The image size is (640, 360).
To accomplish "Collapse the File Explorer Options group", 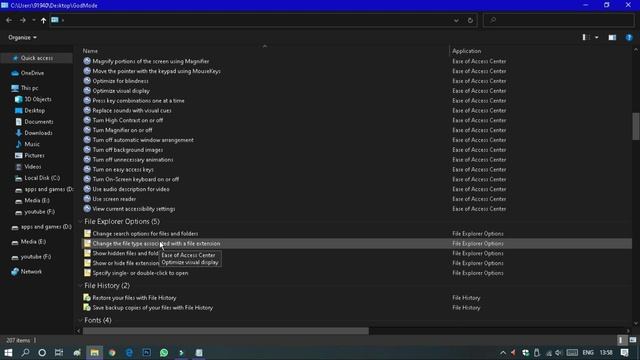I will [x=80, y=222].
